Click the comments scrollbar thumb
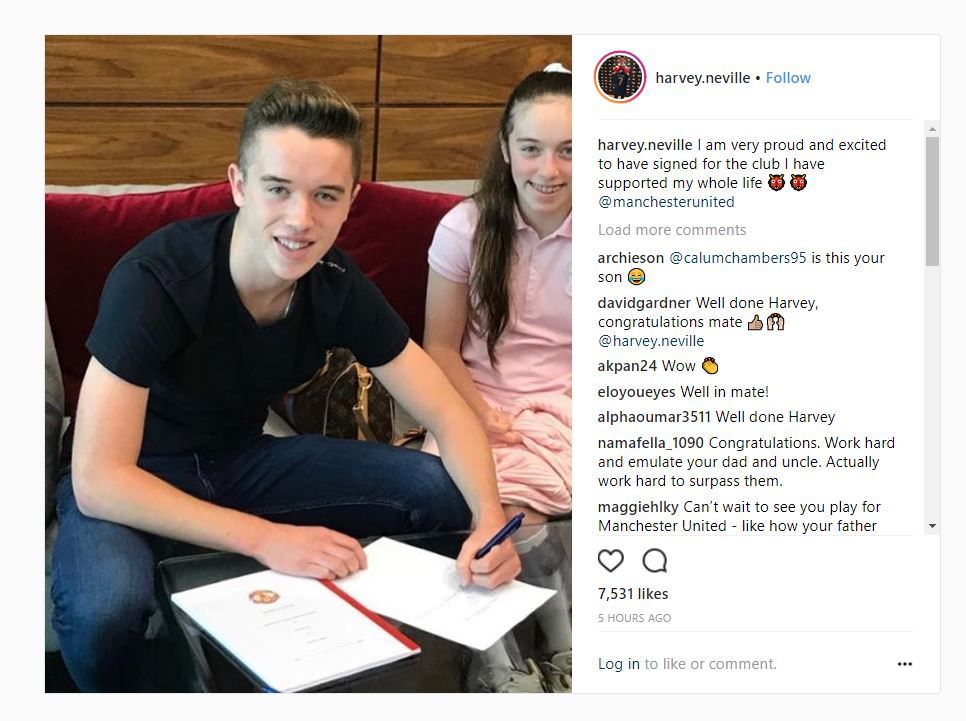The width and height of the screenshot is (966, 721). 932,201
